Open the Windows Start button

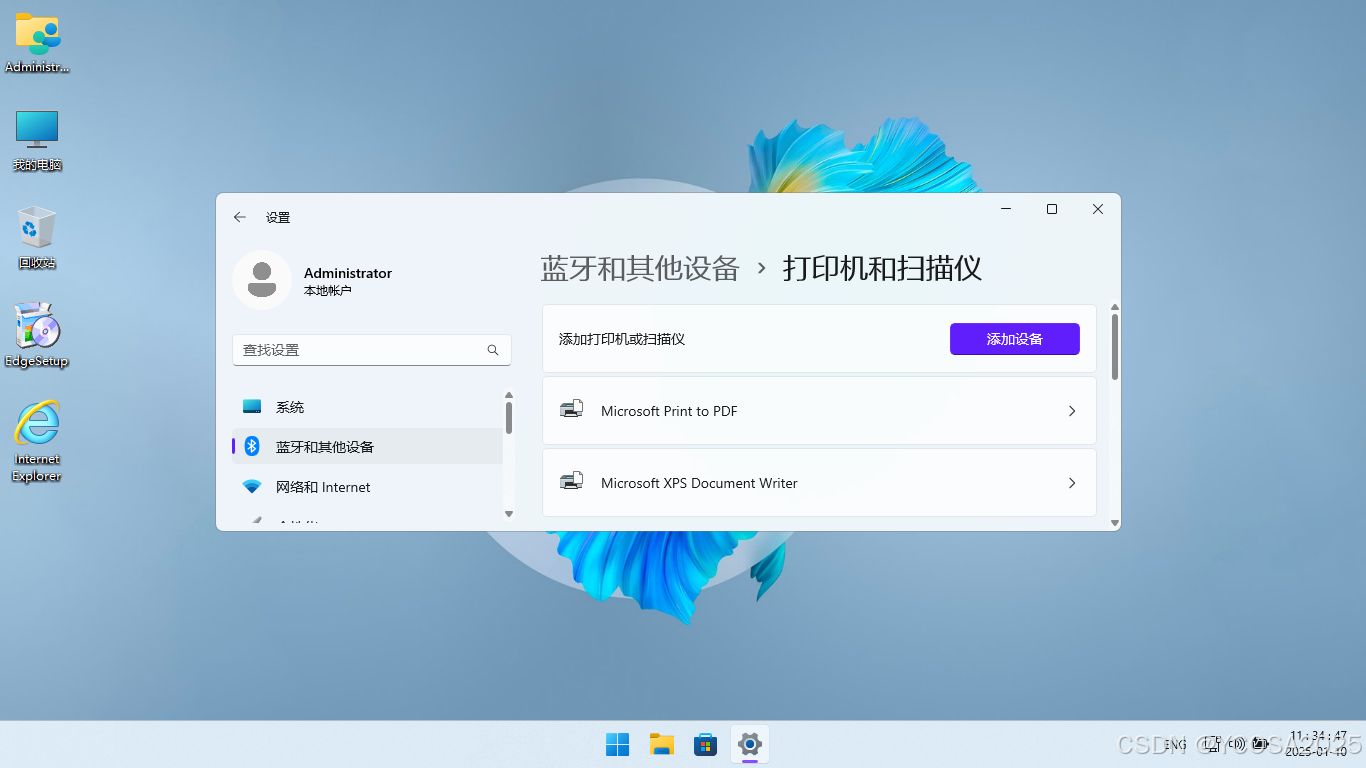coord(617,744)
